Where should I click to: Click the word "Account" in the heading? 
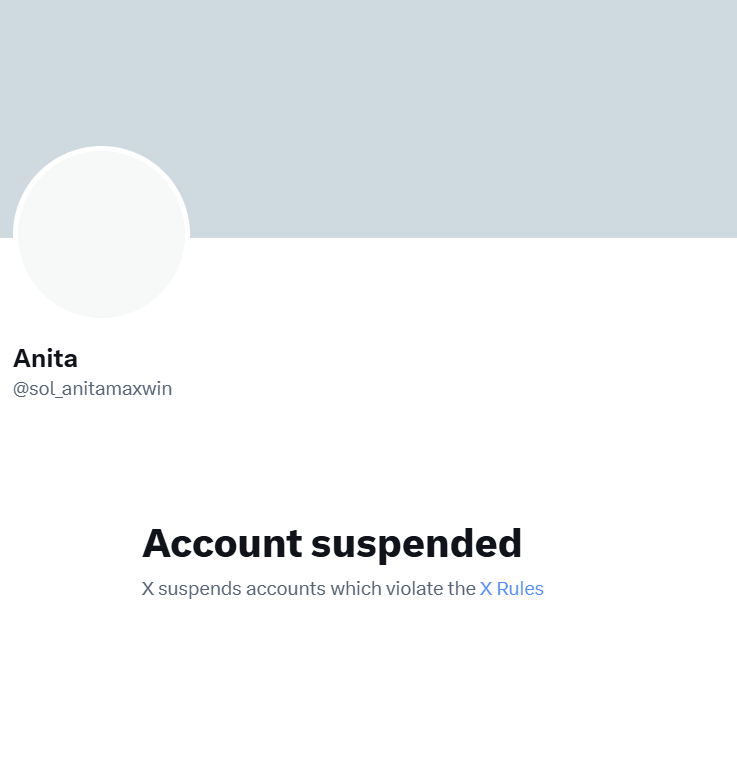pyautogui.click(x=222, y=543)
